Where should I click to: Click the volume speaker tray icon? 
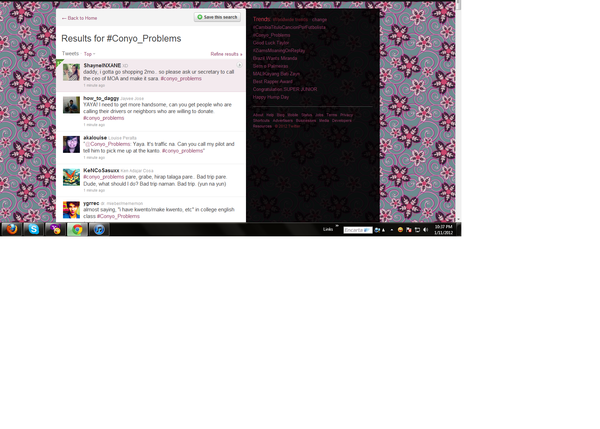coord(426,230)
